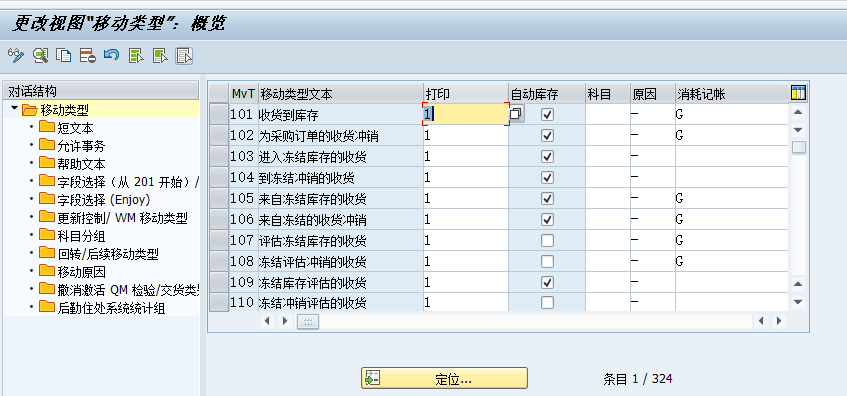Screen dimensions: 847x396
Task: Click the horizontal scrollbar thumb
Action: click(x=308, y=322)
